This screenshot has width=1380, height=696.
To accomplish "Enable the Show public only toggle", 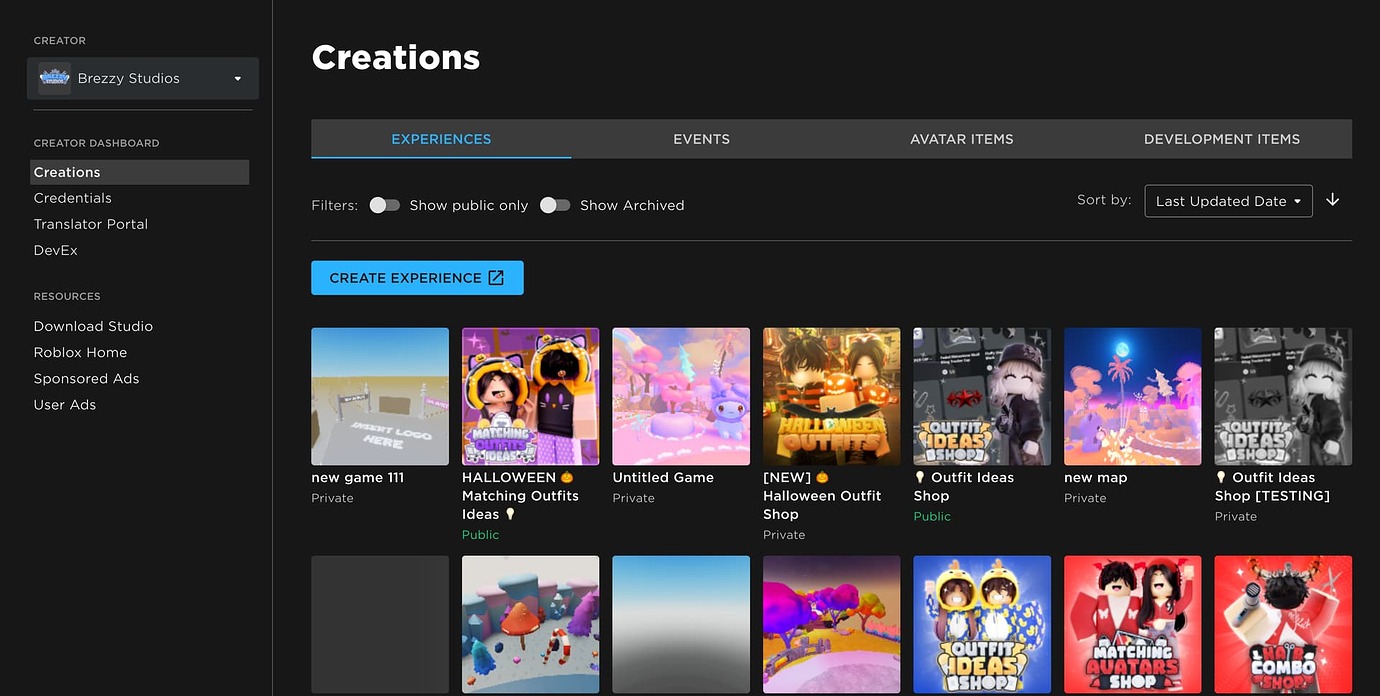I will coord(384,204).
